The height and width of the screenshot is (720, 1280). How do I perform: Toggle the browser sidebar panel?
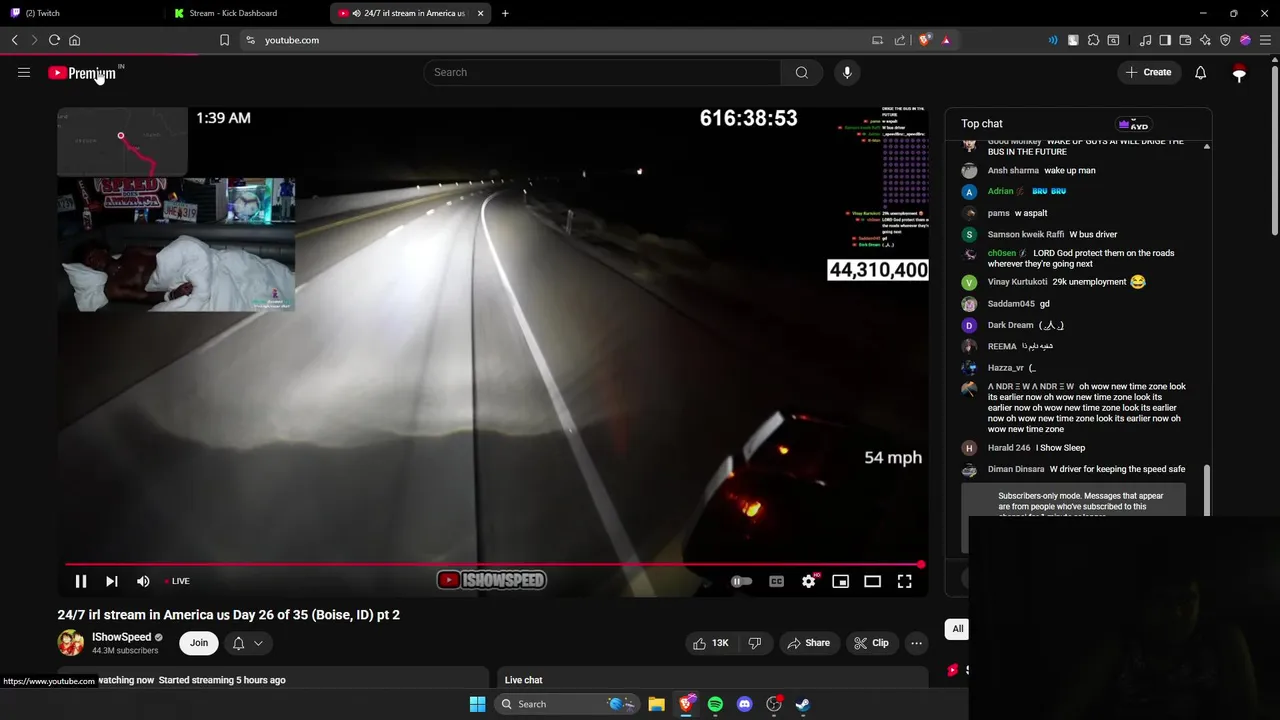[x=1165, y=40]
